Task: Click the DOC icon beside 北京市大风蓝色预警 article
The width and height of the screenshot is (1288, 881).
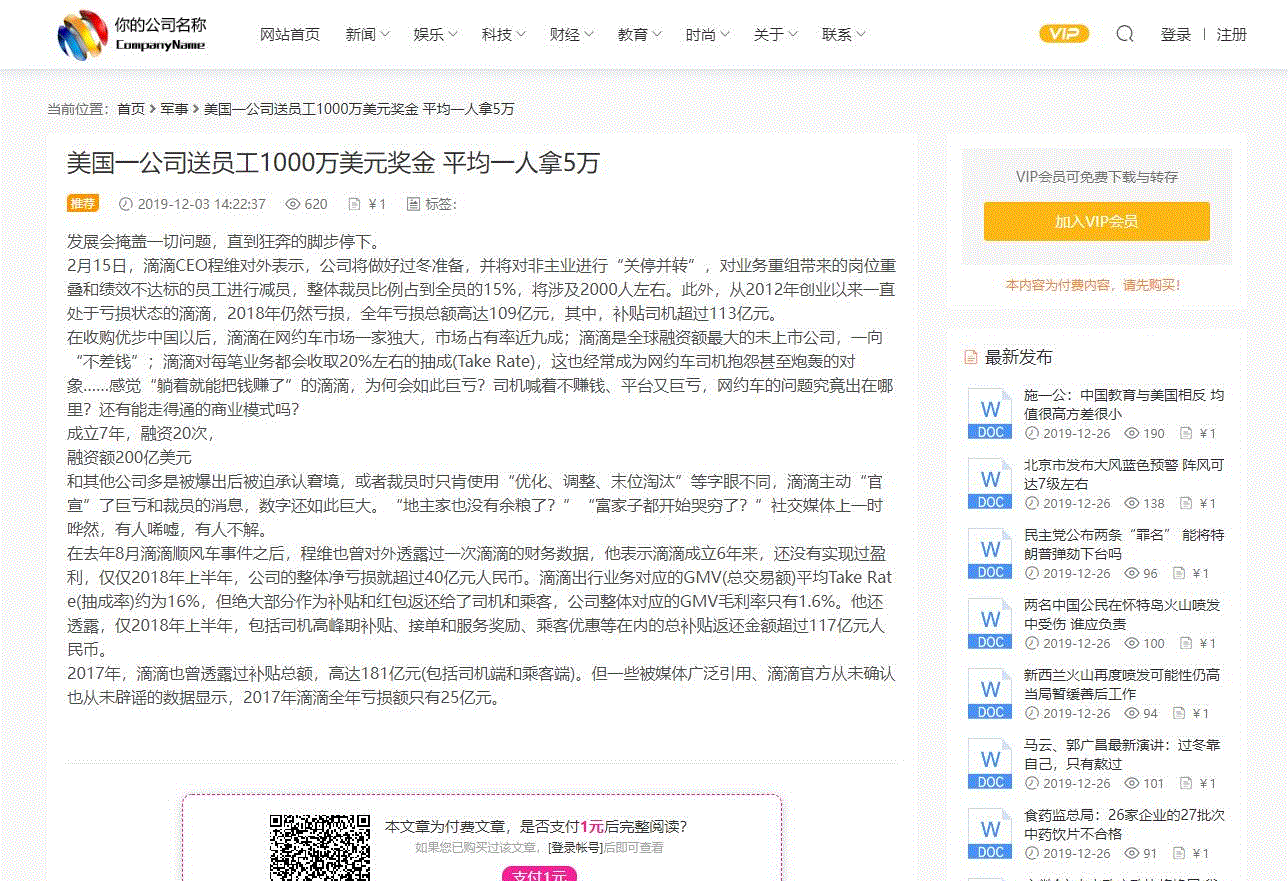Action: [x=989, y=483]
